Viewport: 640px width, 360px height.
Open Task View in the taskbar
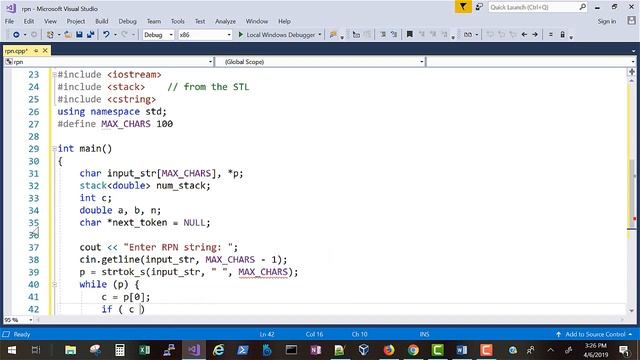point(36,350)
